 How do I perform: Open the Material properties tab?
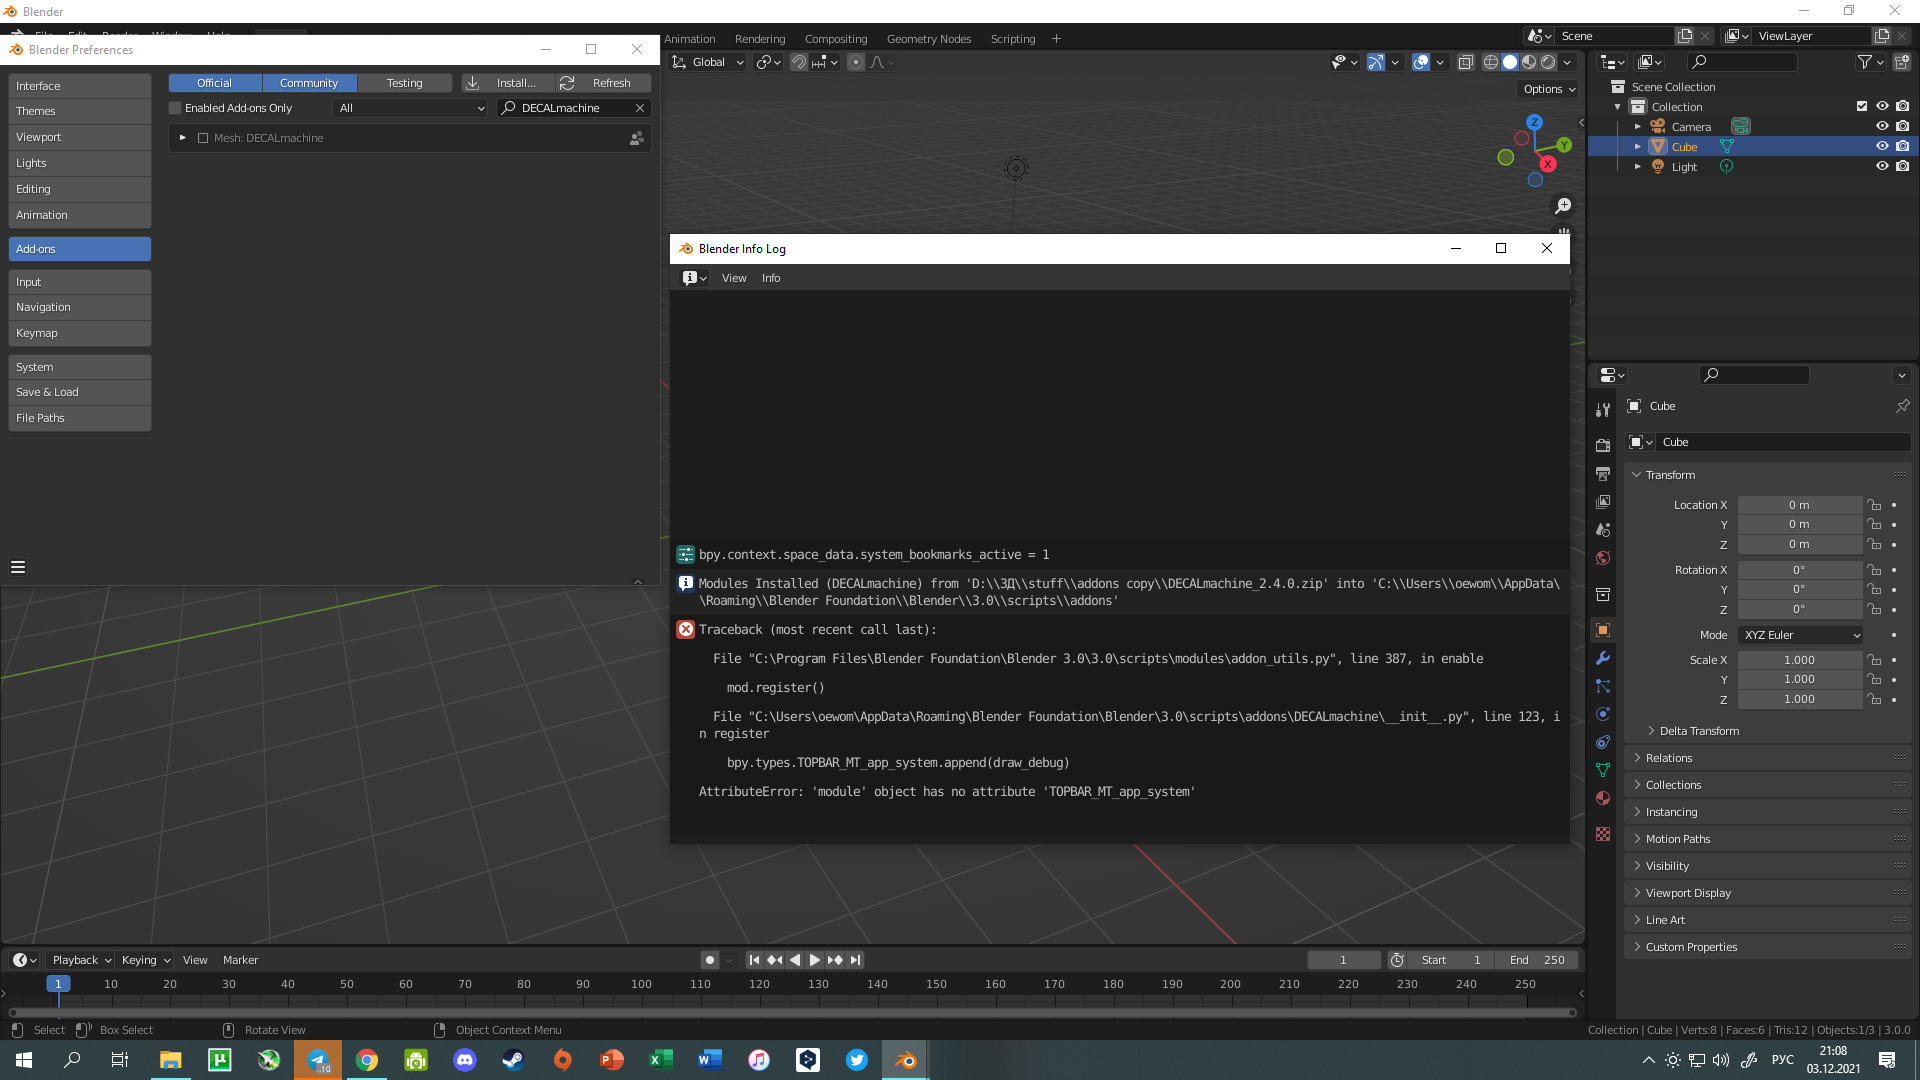coord(1603,798)
